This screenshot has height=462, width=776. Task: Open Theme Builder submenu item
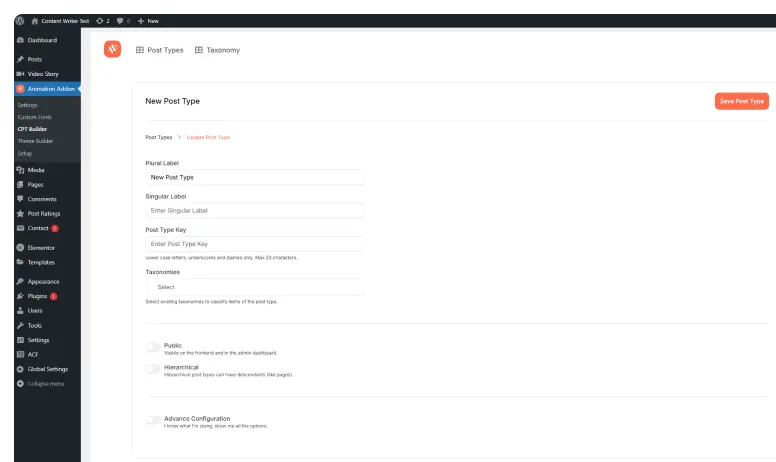point(35,141)
